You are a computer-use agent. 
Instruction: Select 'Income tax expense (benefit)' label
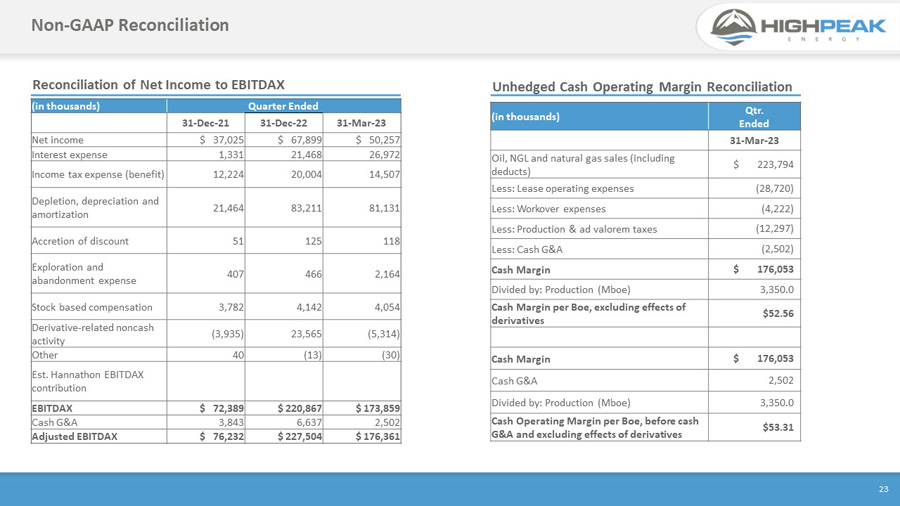[x=98, y=174]
